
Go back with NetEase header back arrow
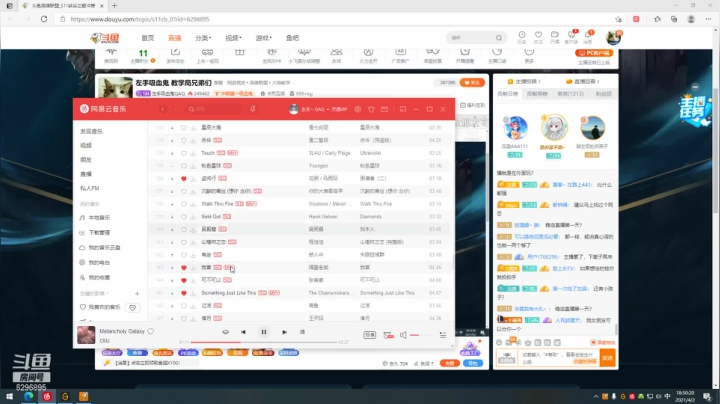point(163,109)
